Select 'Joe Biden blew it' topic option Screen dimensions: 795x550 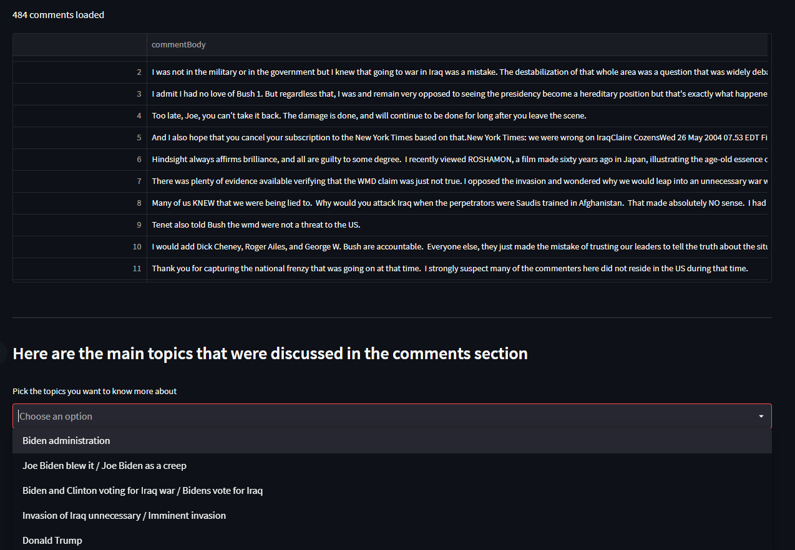click(104, 466)
